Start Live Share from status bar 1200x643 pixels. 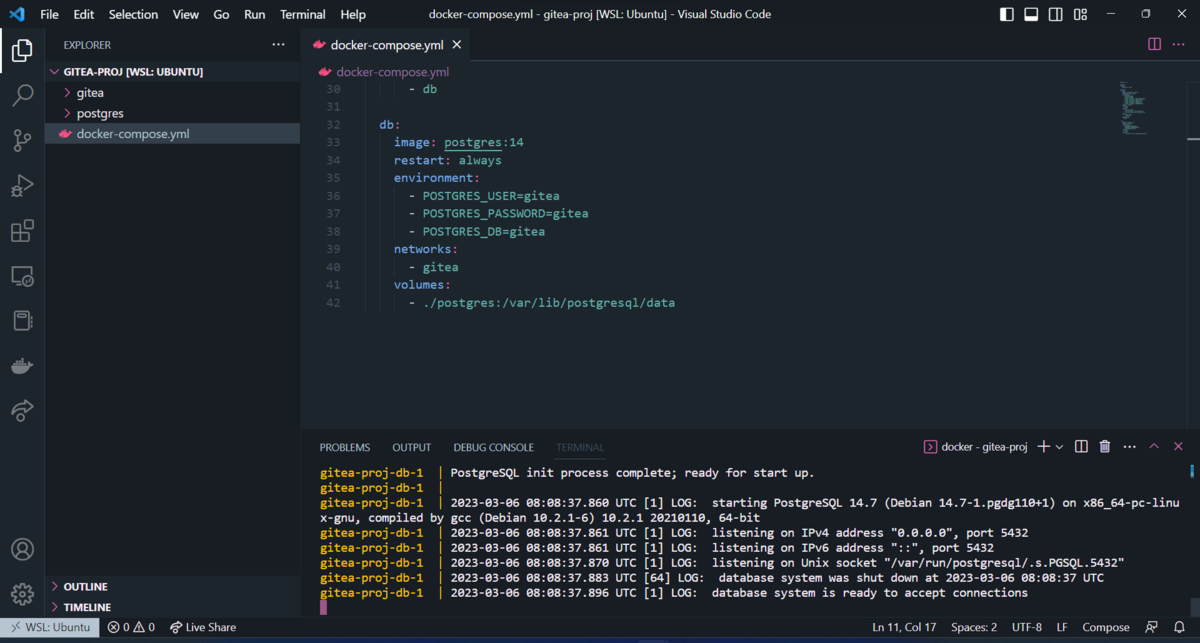pyautogui.click(x=203, y=628)
